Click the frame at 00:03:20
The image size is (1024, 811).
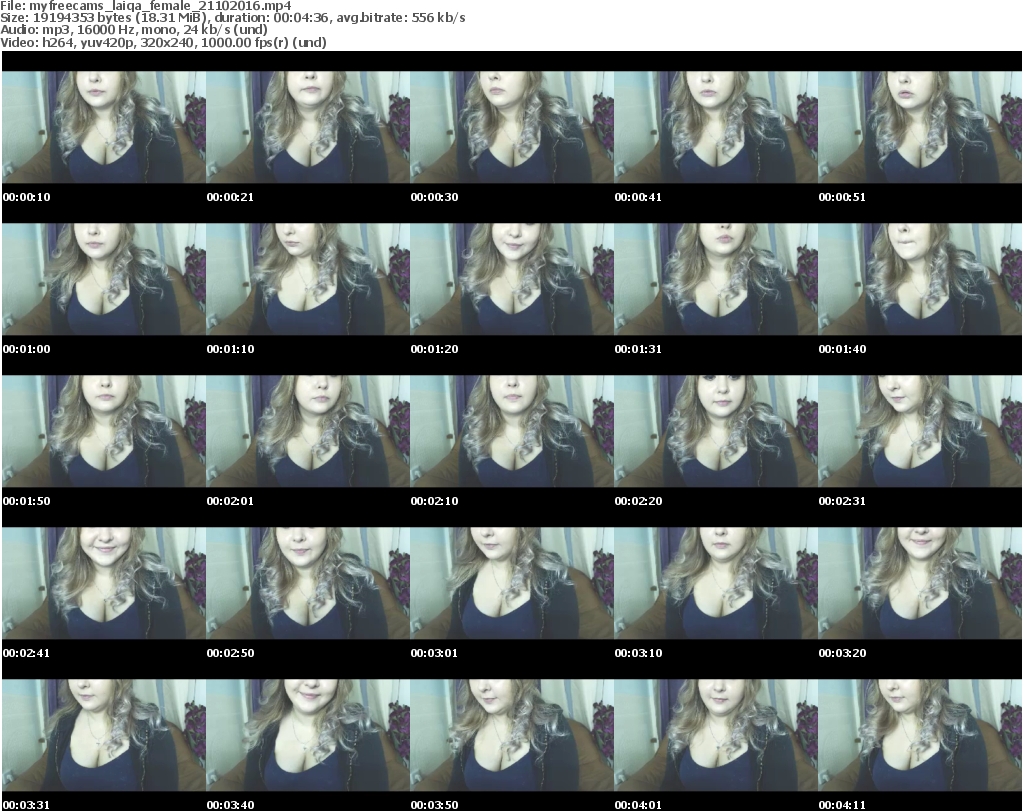(x=920, y=583)
